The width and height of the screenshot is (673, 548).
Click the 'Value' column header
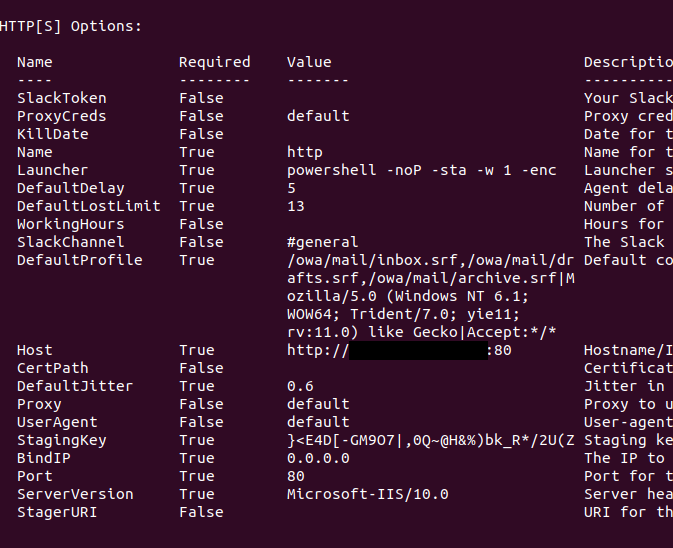click(x=308, y=62)
